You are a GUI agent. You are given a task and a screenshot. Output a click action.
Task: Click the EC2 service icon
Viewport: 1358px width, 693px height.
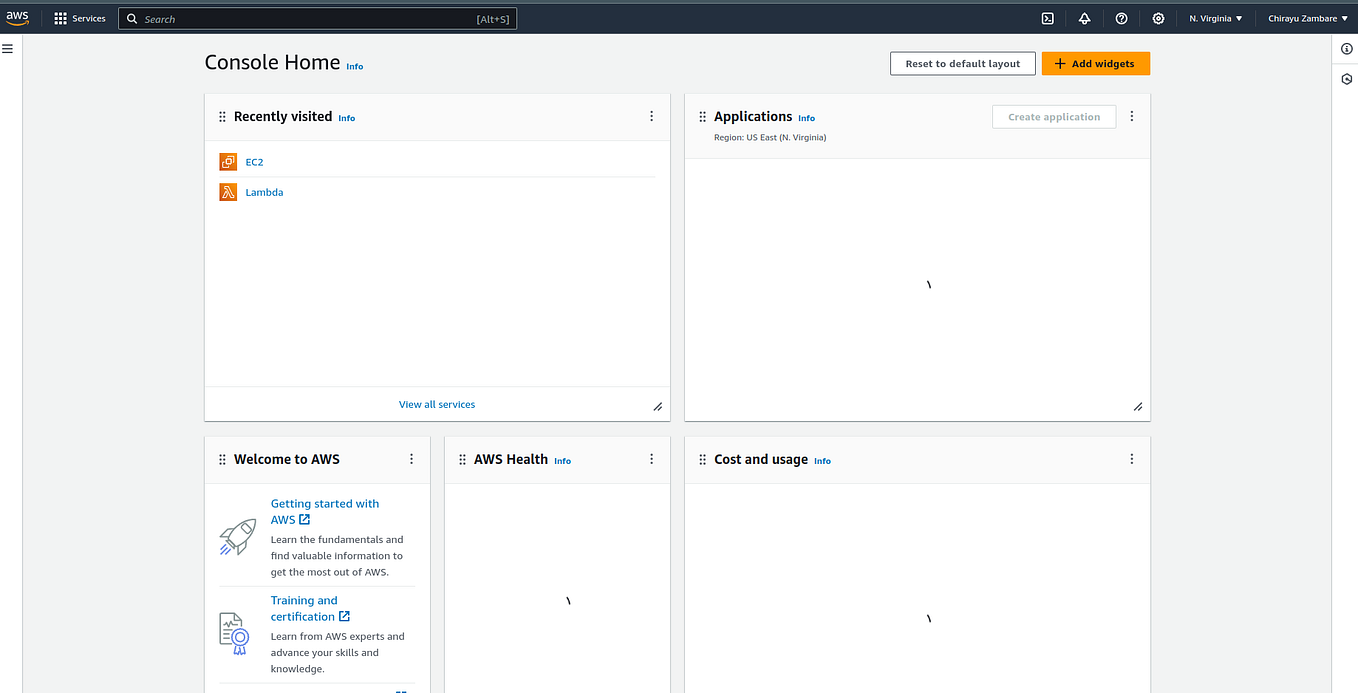pos(227,161)
